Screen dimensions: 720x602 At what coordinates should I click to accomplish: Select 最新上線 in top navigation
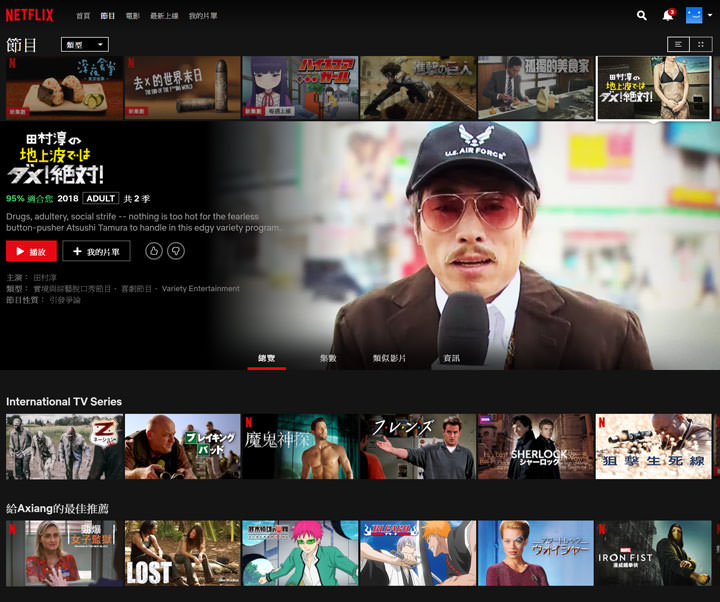click(x=164, y=16)
